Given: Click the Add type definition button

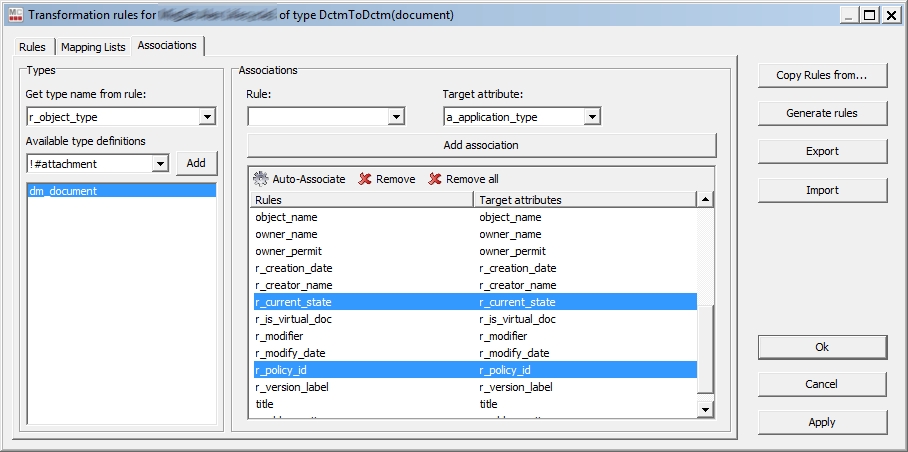Looking at the screenshot, I should click(x=196, y=163).
